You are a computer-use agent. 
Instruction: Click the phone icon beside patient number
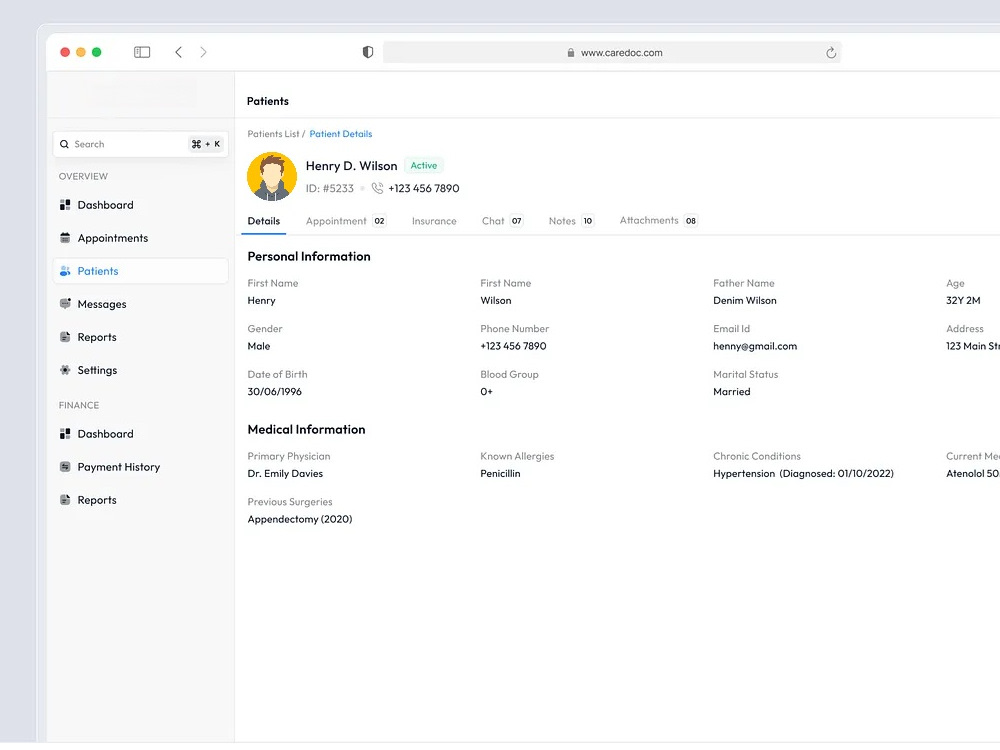[378, 188]
